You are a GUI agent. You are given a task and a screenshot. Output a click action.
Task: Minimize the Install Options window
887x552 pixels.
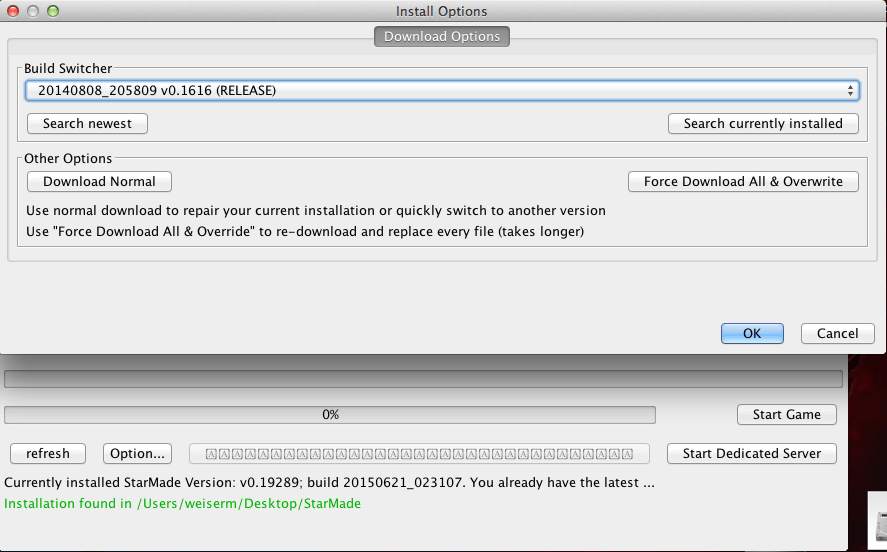point(33,11)
